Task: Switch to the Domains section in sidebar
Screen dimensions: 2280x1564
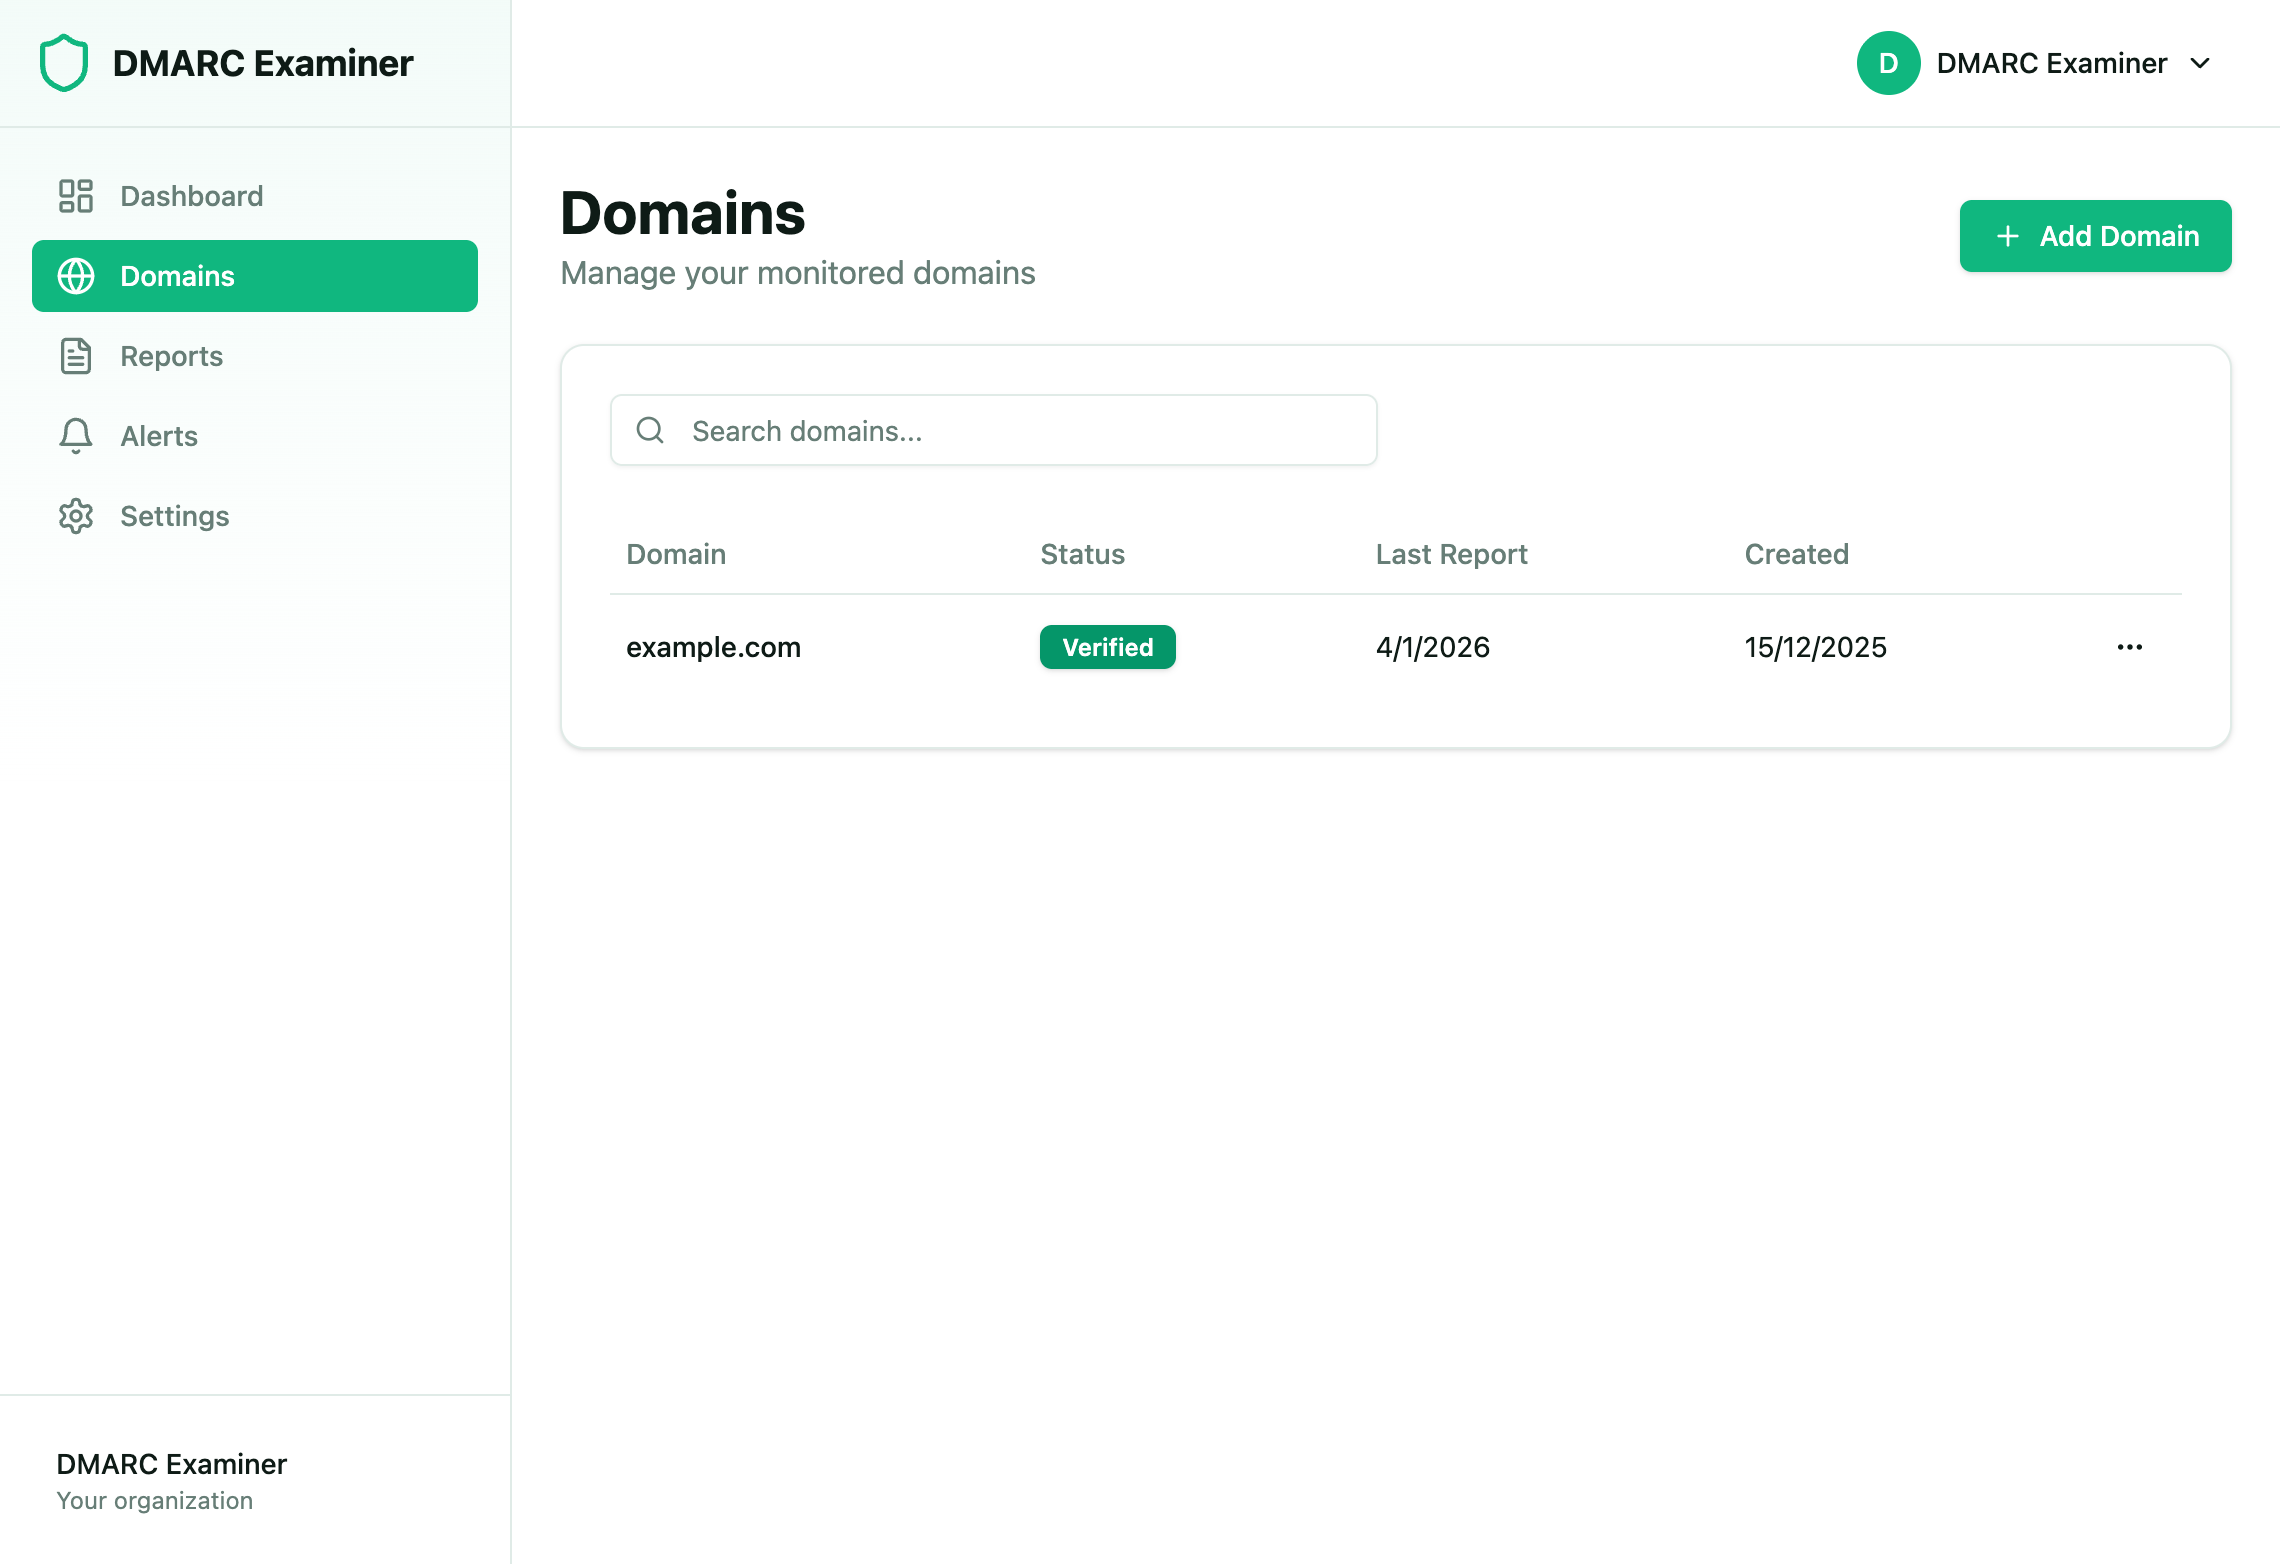Action: pos(177,276)
